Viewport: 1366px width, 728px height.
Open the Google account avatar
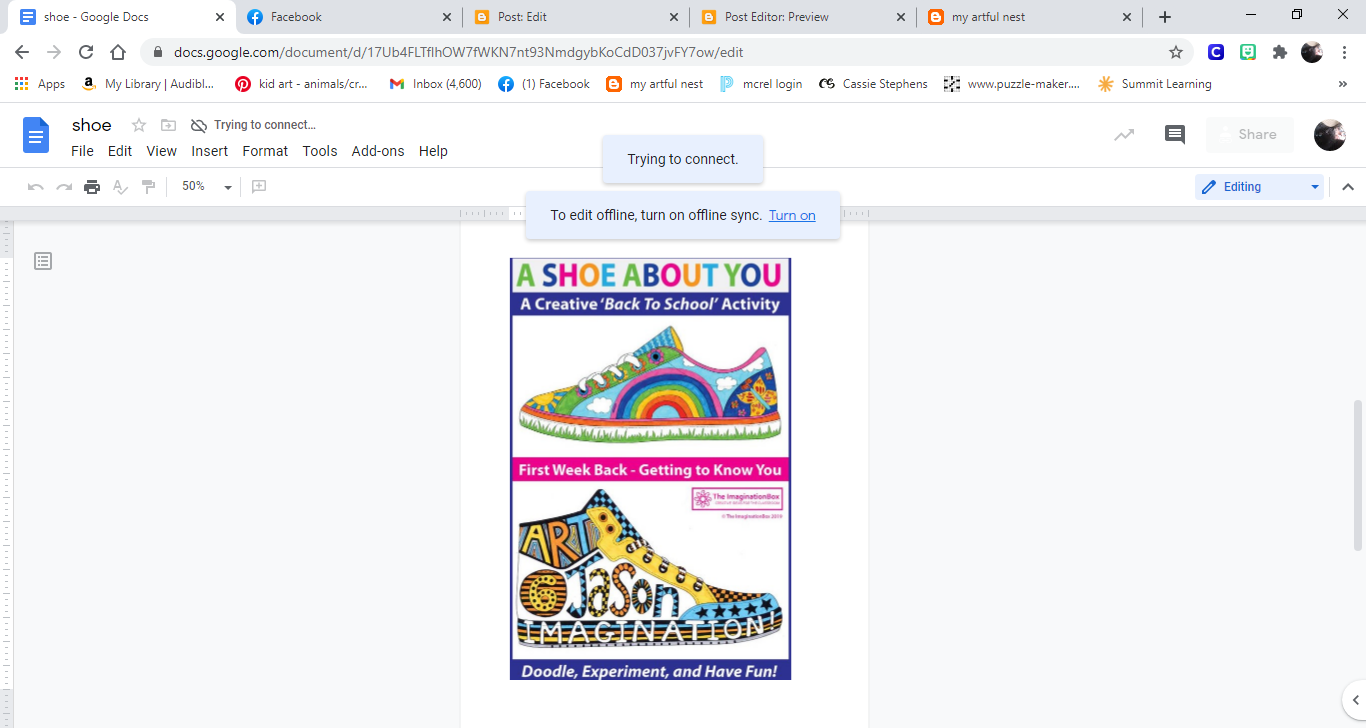[x=1329, y=135]
